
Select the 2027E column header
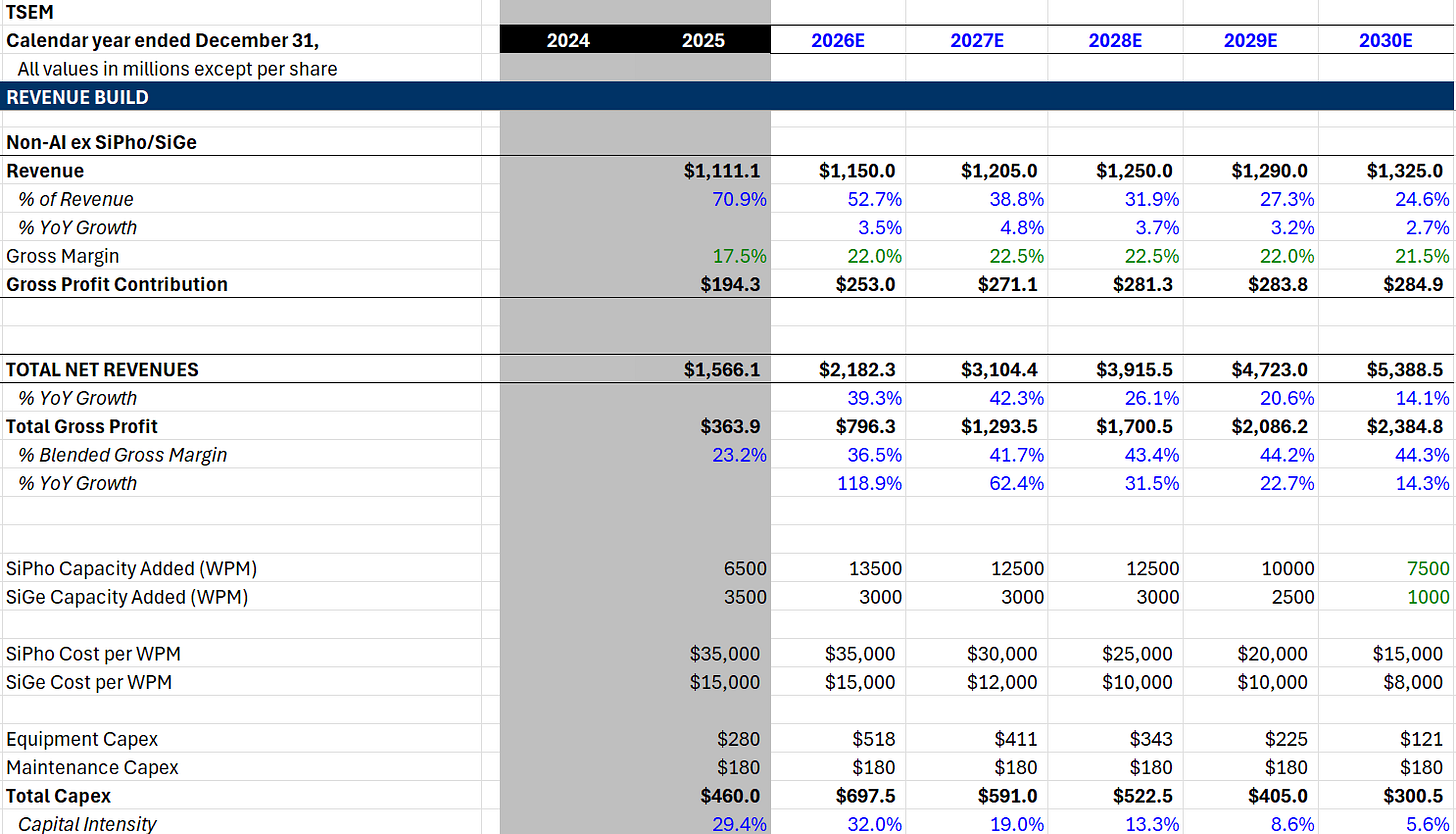click(979, 40)
